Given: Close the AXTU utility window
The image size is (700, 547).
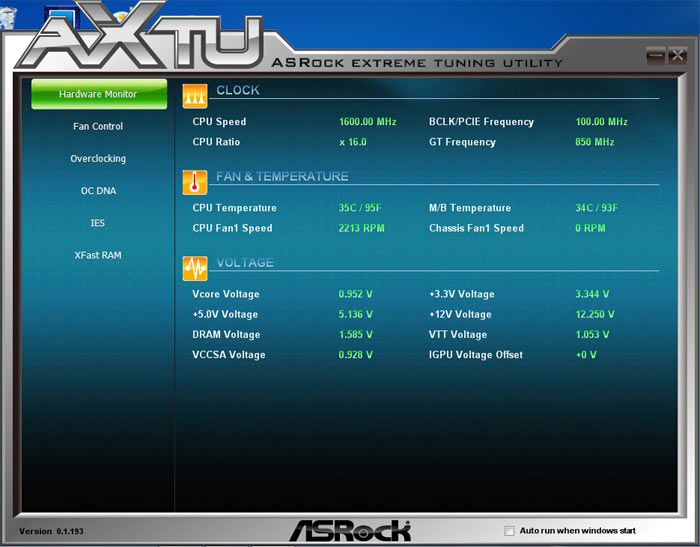Looking at the screenshot, I should click(677, 56).
